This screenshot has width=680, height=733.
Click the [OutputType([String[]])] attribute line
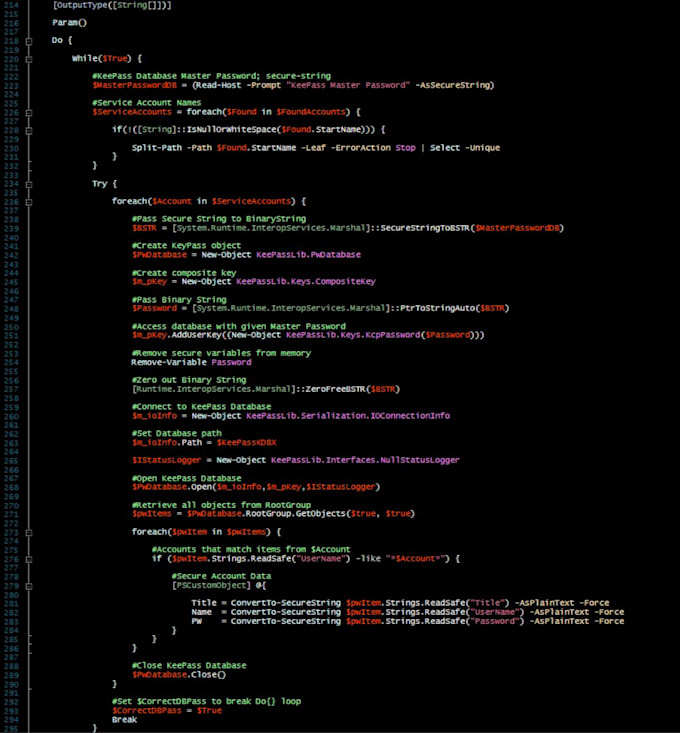pyautogui.click(x=112, y=5)
